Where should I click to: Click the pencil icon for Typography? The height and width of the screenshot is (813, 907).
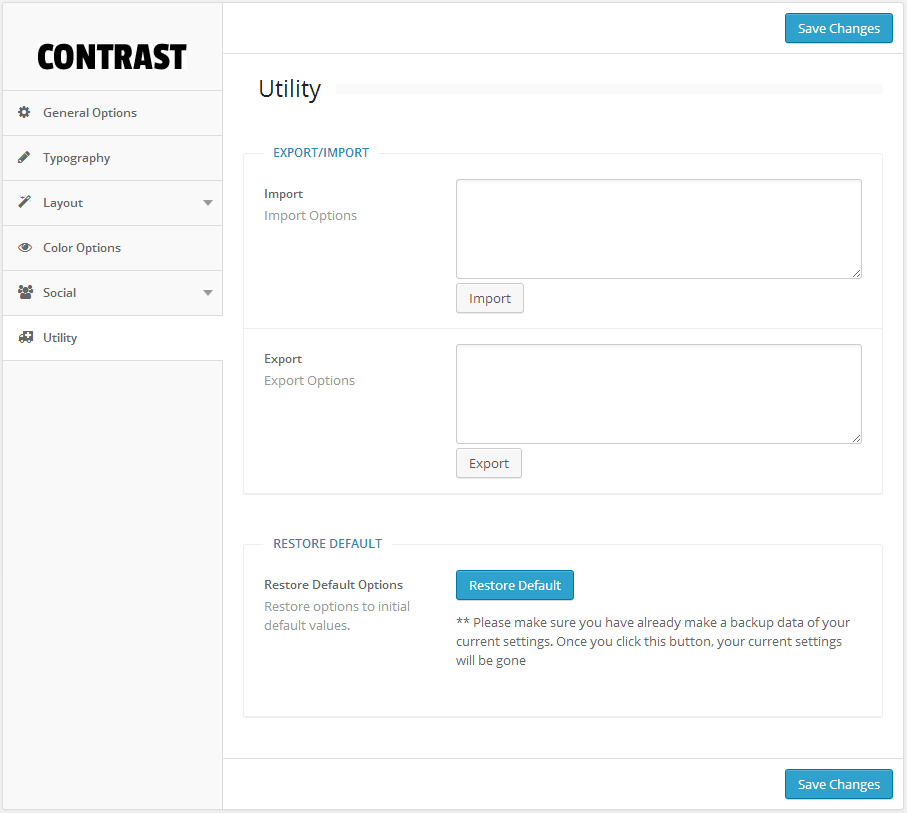click(x=25, y=158)
